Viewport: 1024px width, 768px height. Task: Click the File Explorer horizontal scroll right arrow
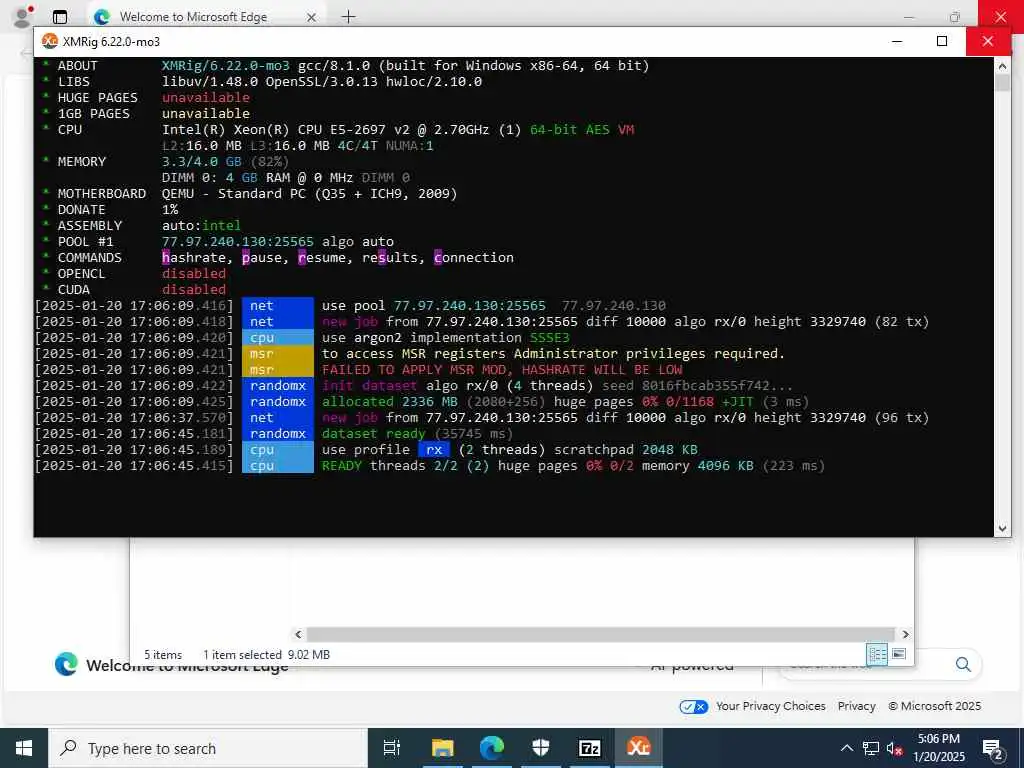[905, 634]
